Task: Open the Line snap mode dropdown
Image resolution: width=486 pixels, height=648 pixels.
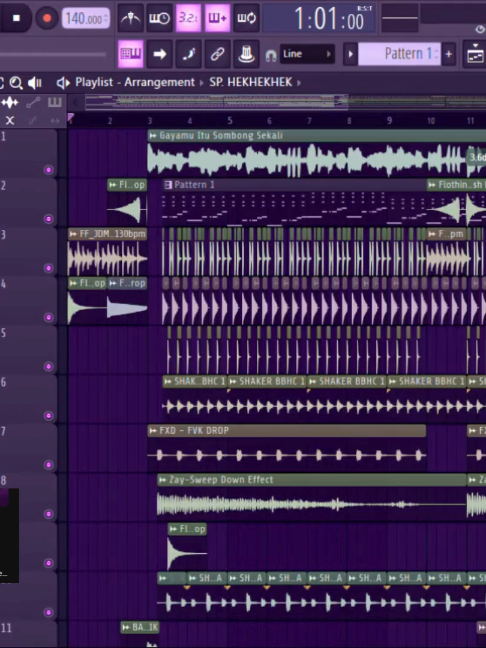Action: click(307, 54)
